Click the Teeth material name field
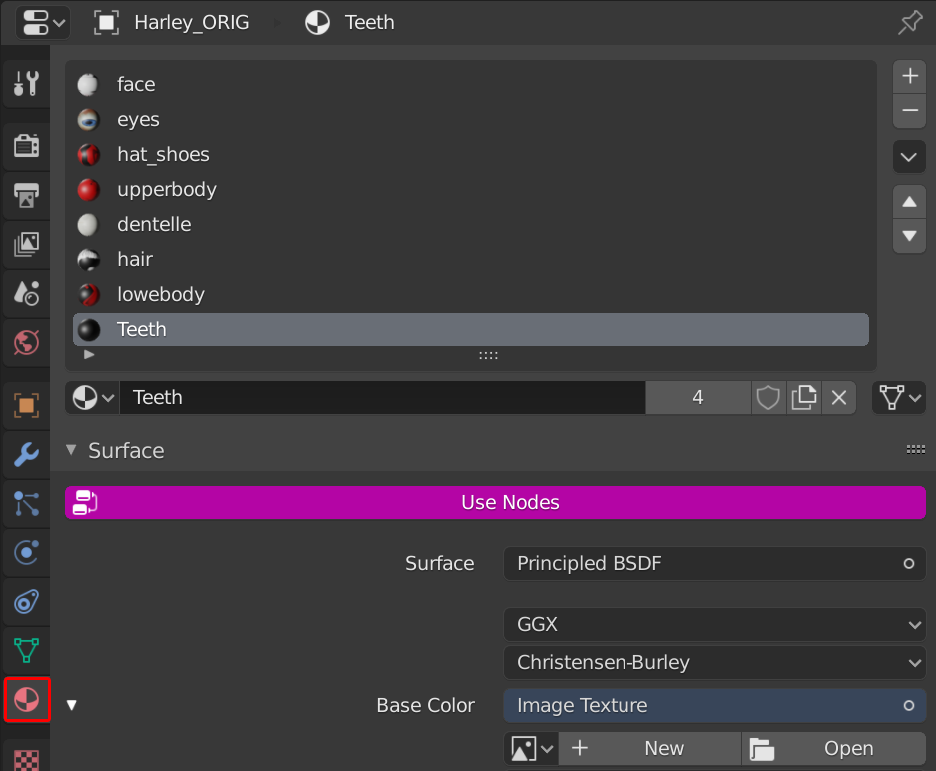Image resolution: width=936 pixels, height=771 pixels. 382,397
